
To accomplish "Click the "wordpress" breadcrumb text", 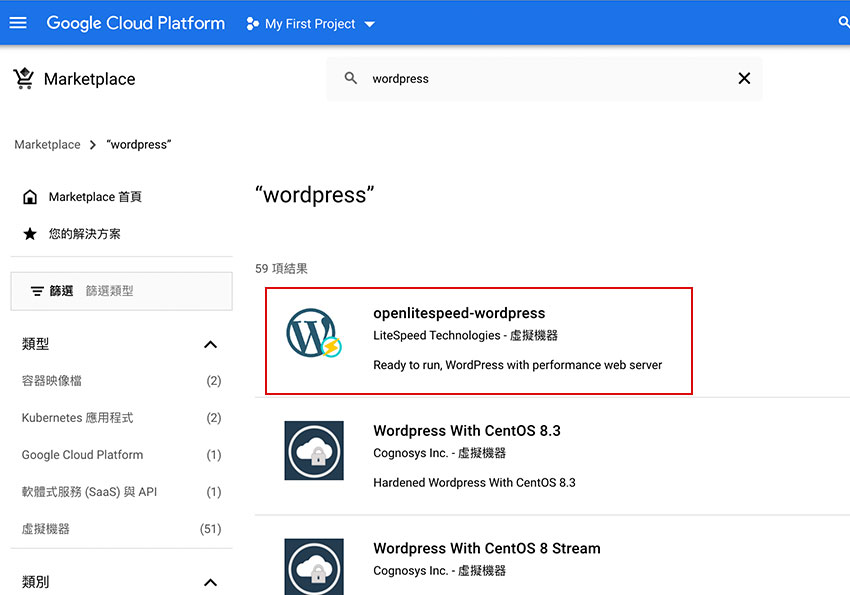I will (139, 145).
